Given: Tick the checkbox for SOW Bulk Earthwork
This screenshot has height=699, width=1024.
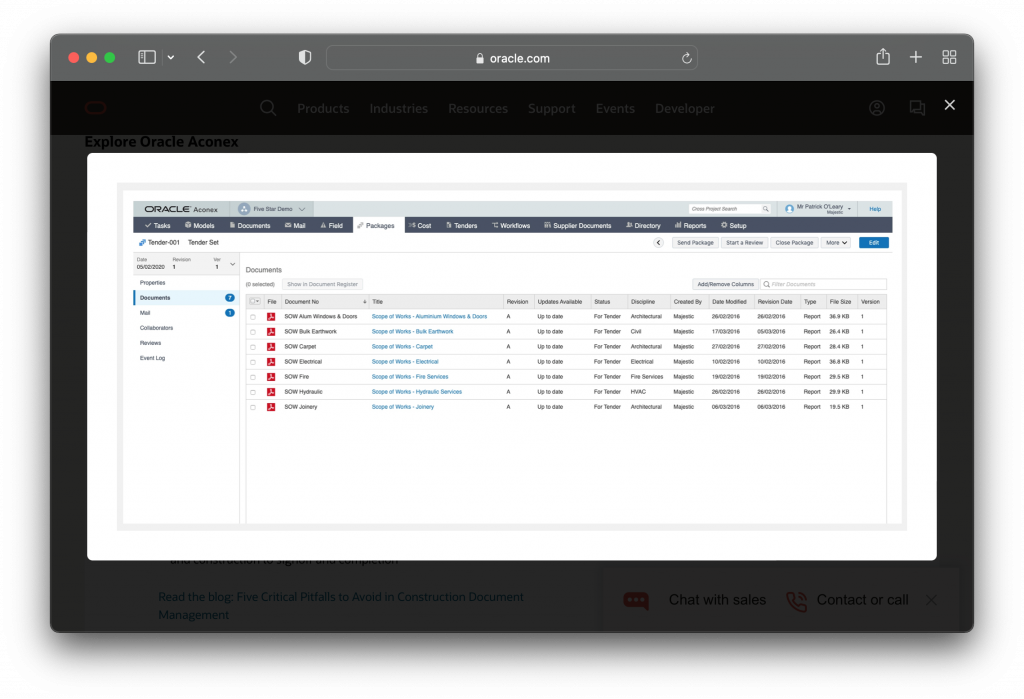Looking at the screenshot, I should tap(253, 332).
